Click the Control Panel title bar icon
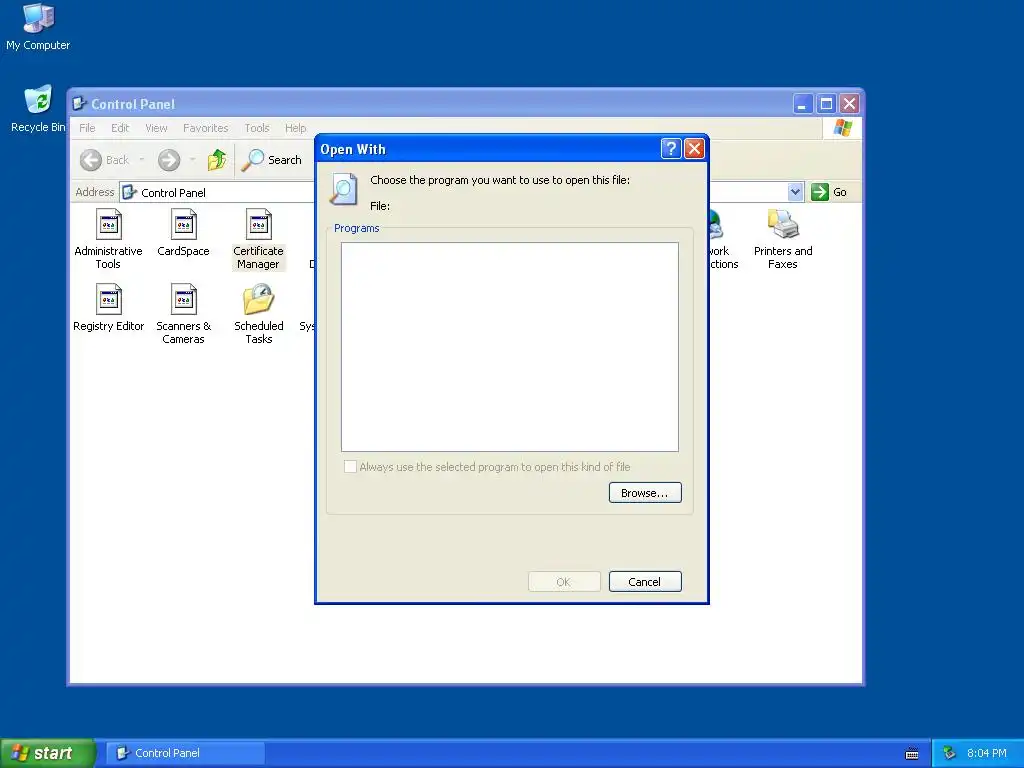The height and width of the screenshot is (768, 1024). (x=80, y=104)
